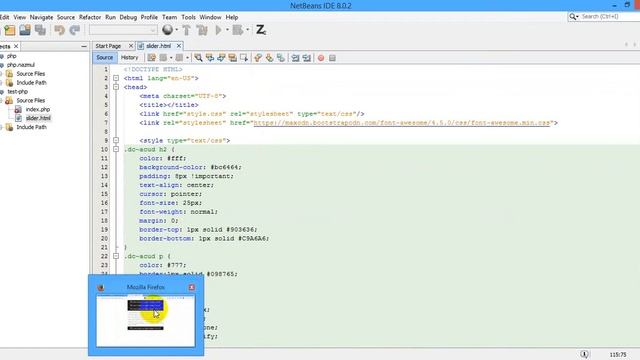Click the Find Previous Occurrence icon
This screenshot has width=640, height=360.
point(210,58)
